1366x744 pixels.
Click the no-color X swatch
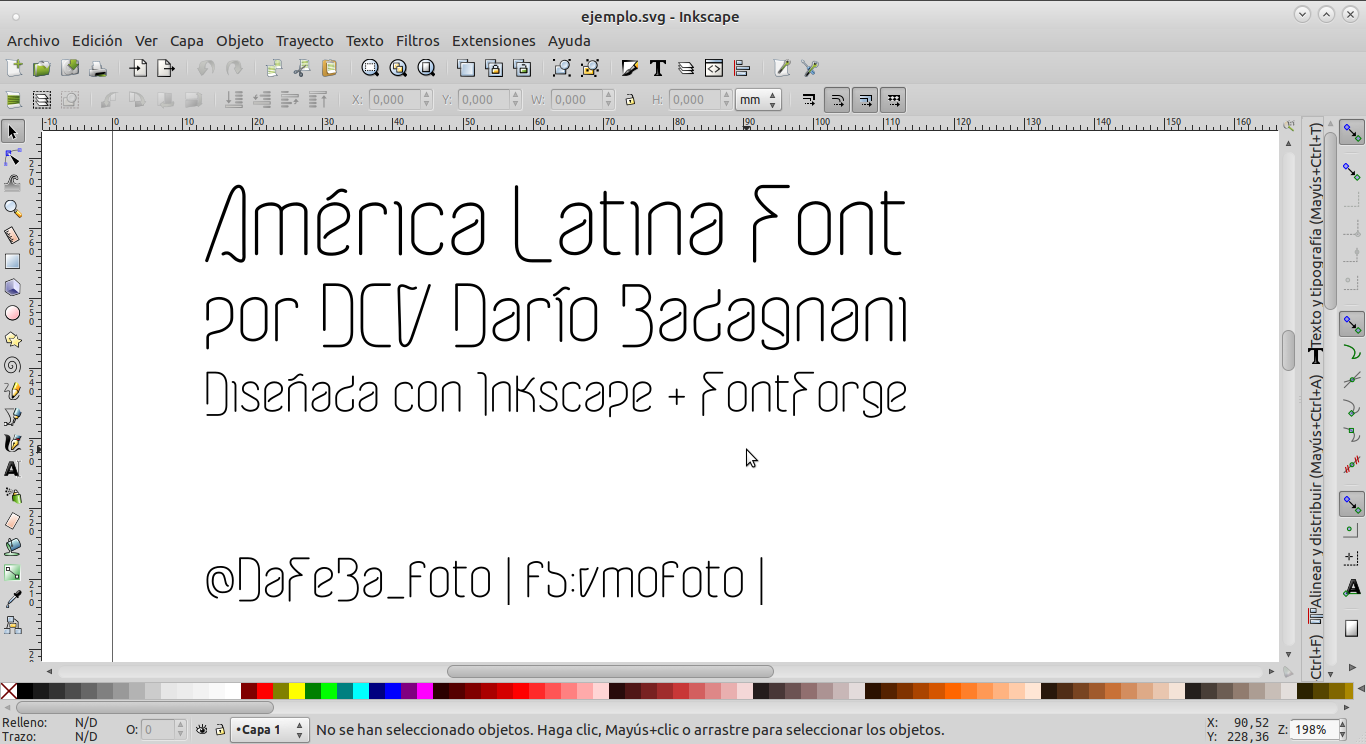8,690
